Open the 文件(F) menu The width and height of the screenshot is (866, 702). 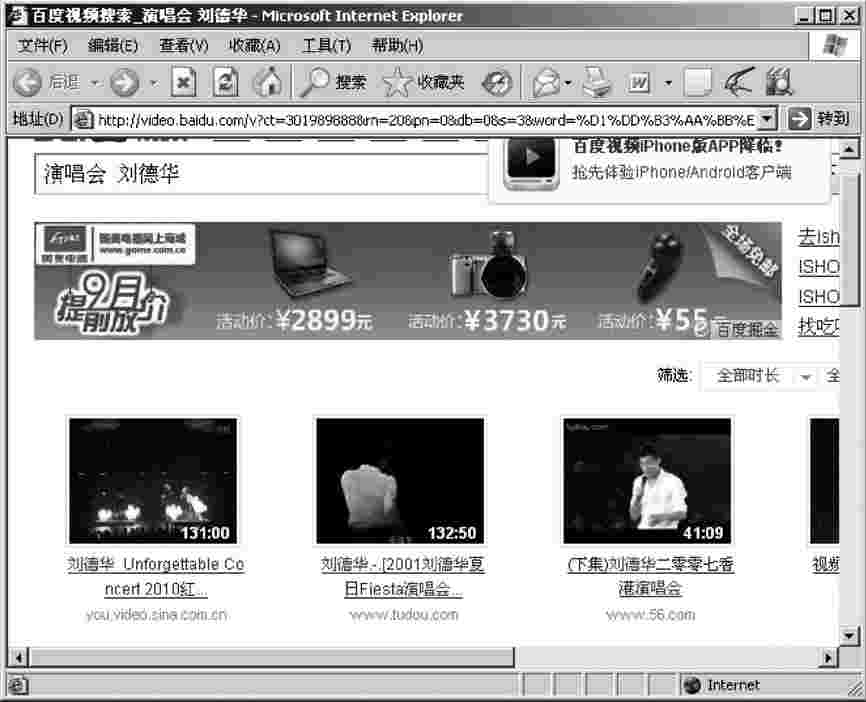point(42,45)
